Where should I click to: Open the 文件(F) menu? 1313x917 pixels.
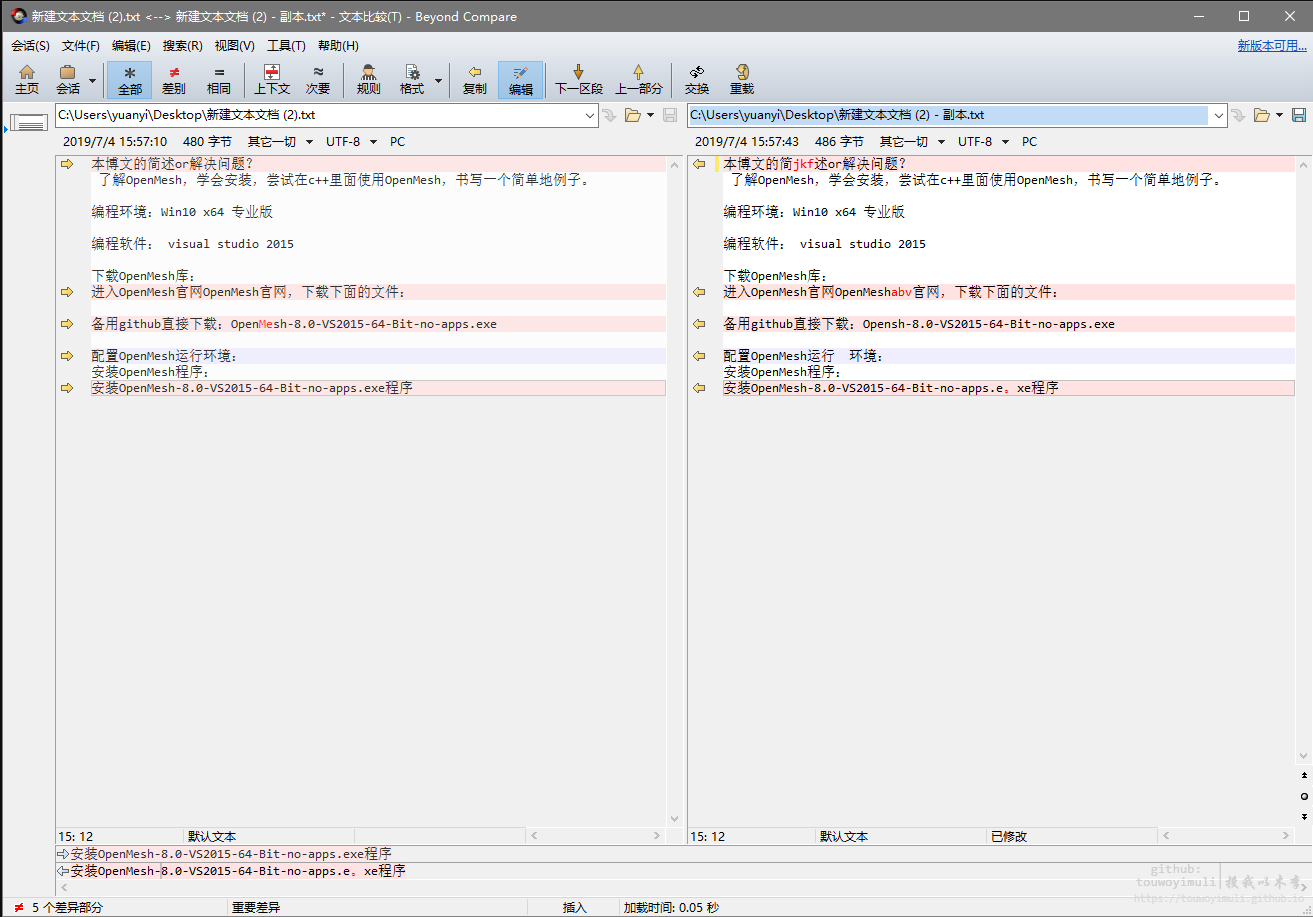81,46
